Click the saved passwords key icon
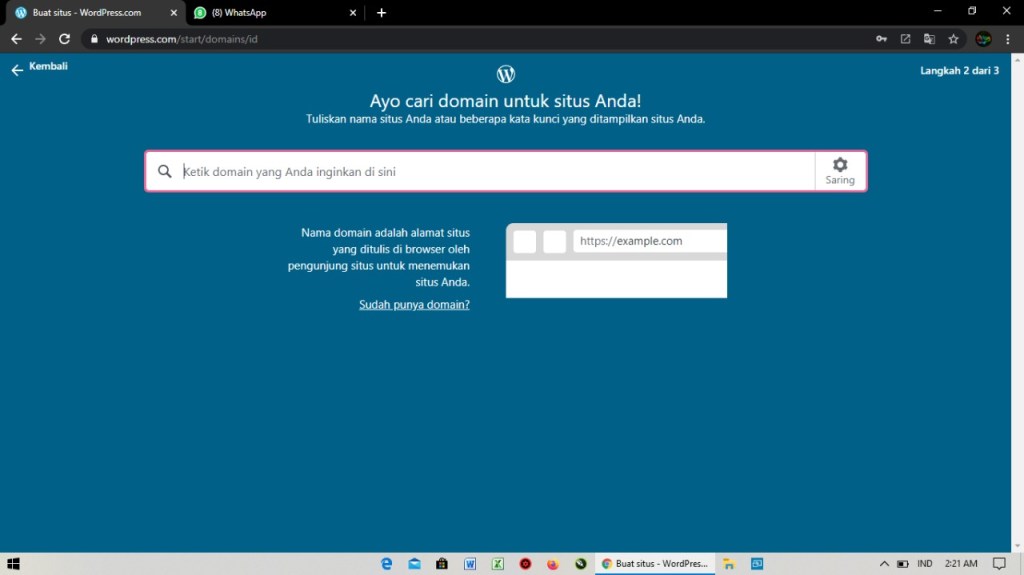The image size is (1024, 575). [x=881, y=39]
